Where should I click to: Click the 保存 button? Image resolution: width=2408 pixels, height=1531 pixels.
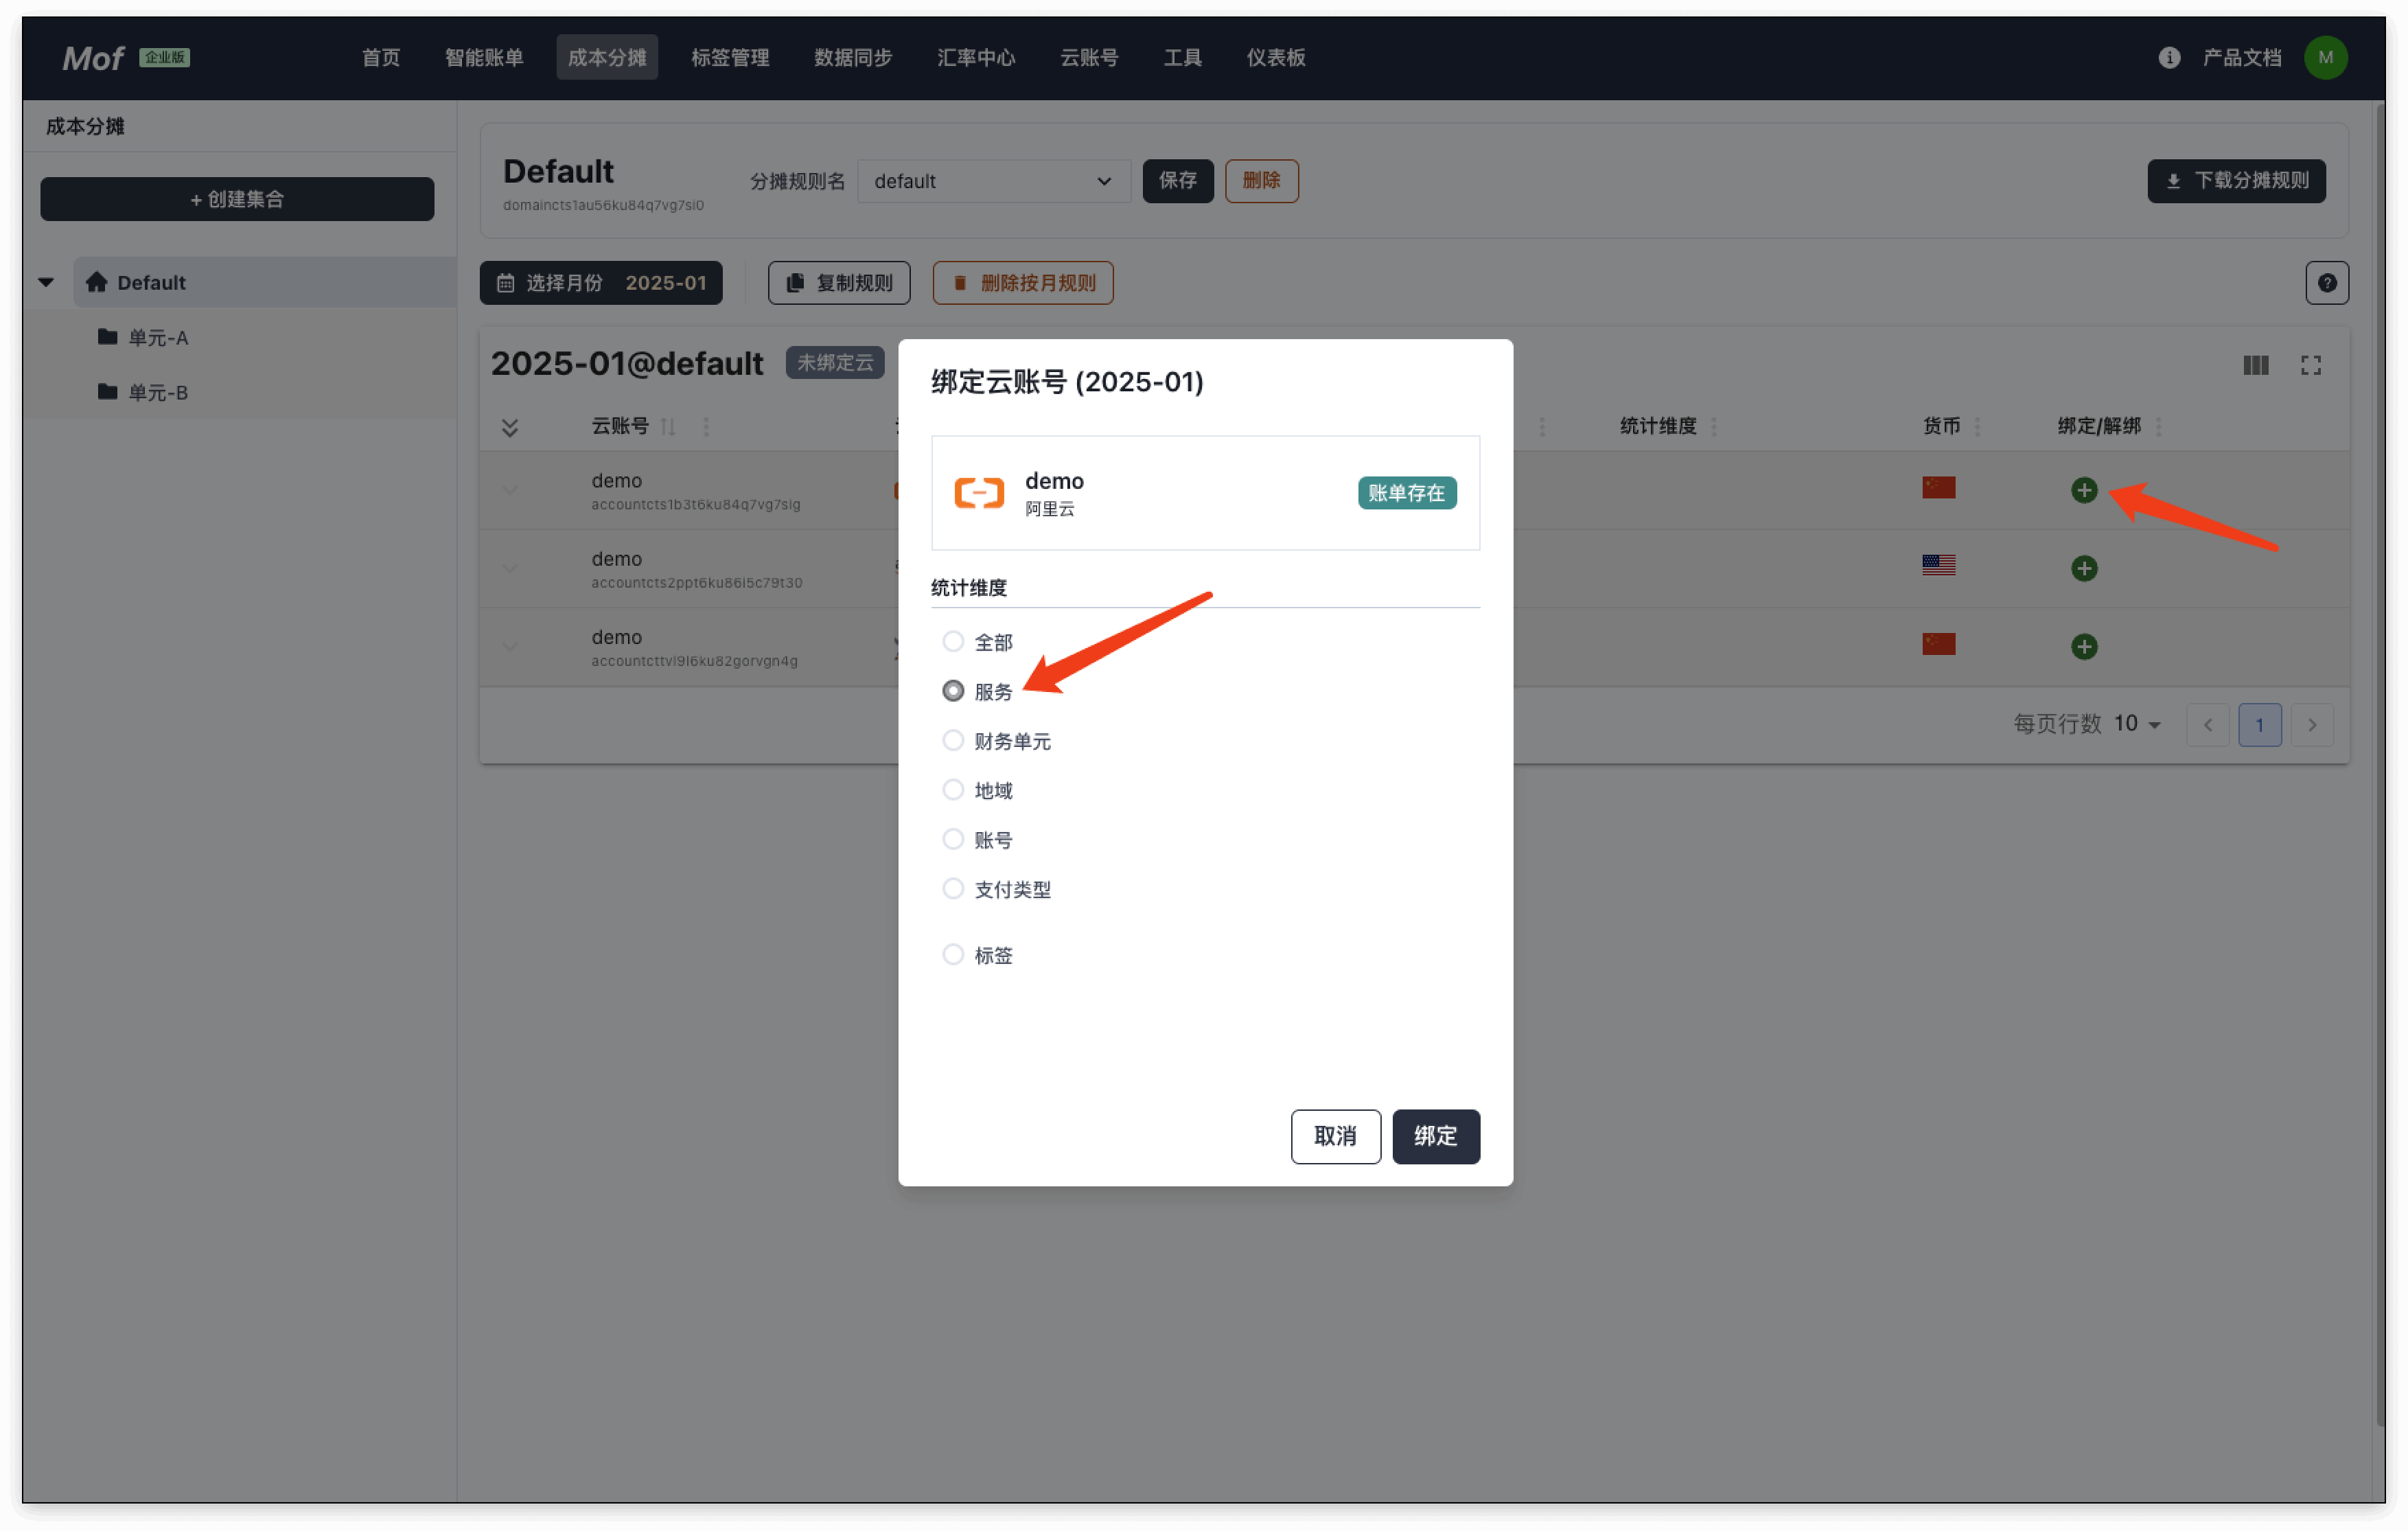tap(1177, 181)
